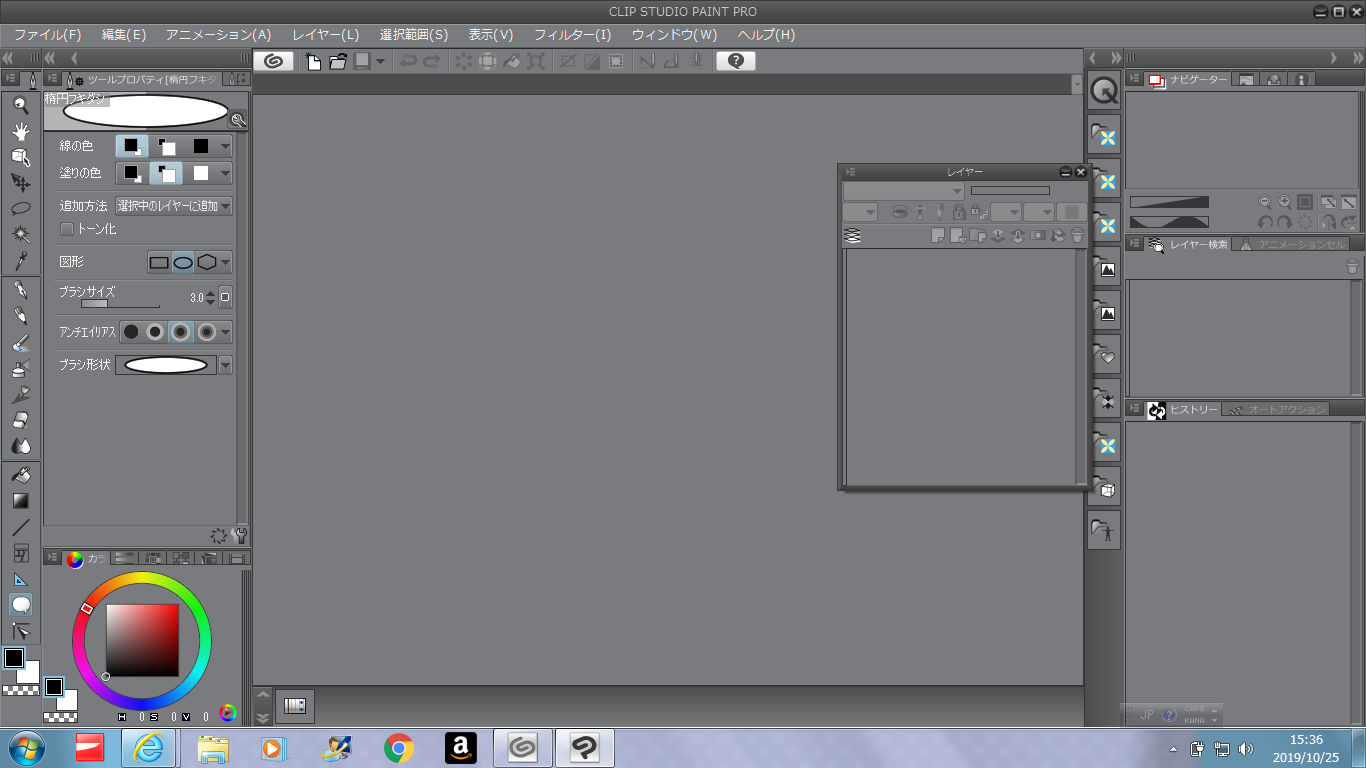Pick the Eyedropper tool
This screenshot has height=768, width=1366.
click(x=20, y=261)
